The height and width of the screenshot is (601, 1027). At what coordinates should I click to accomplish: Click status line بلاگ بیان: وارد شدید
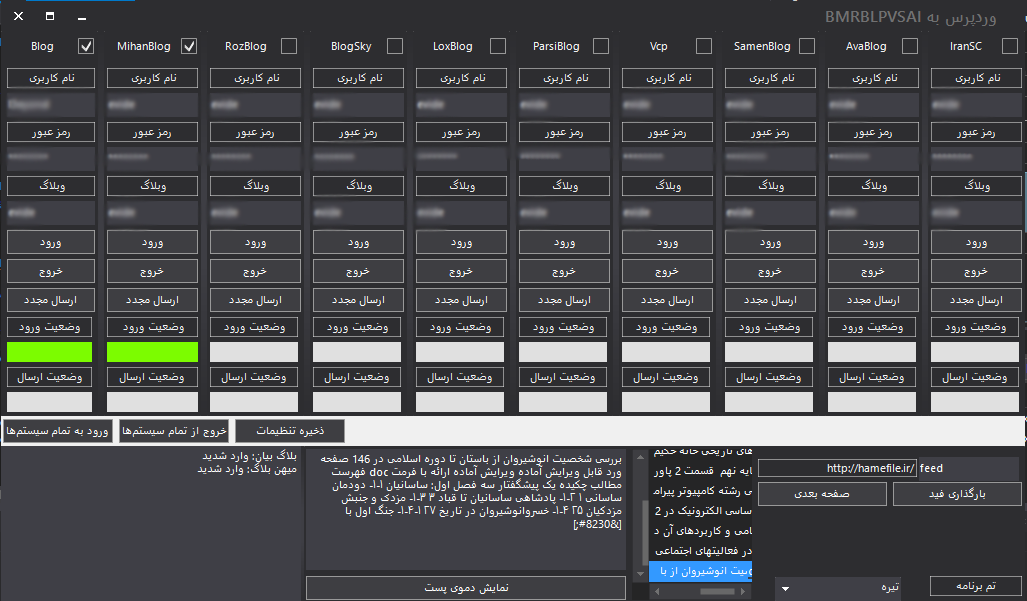tap(249, 456)
